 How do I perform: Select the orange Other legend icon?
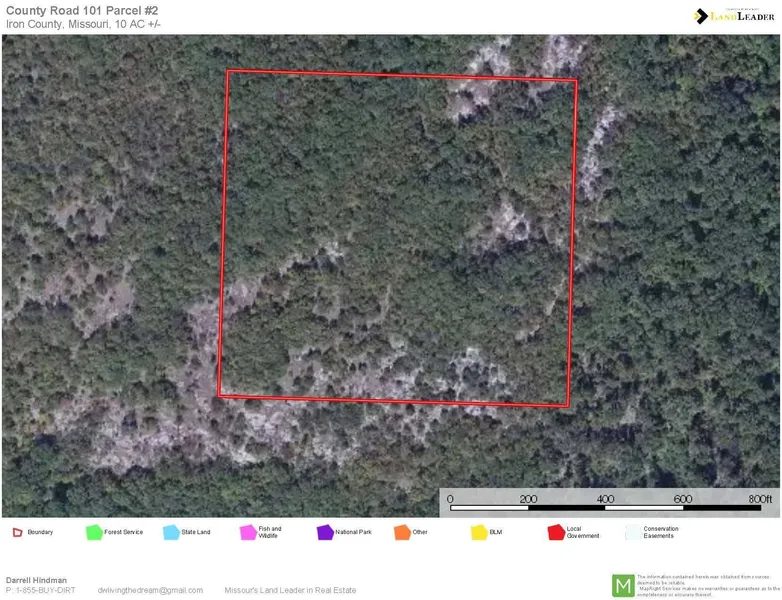tap(402, 532)
